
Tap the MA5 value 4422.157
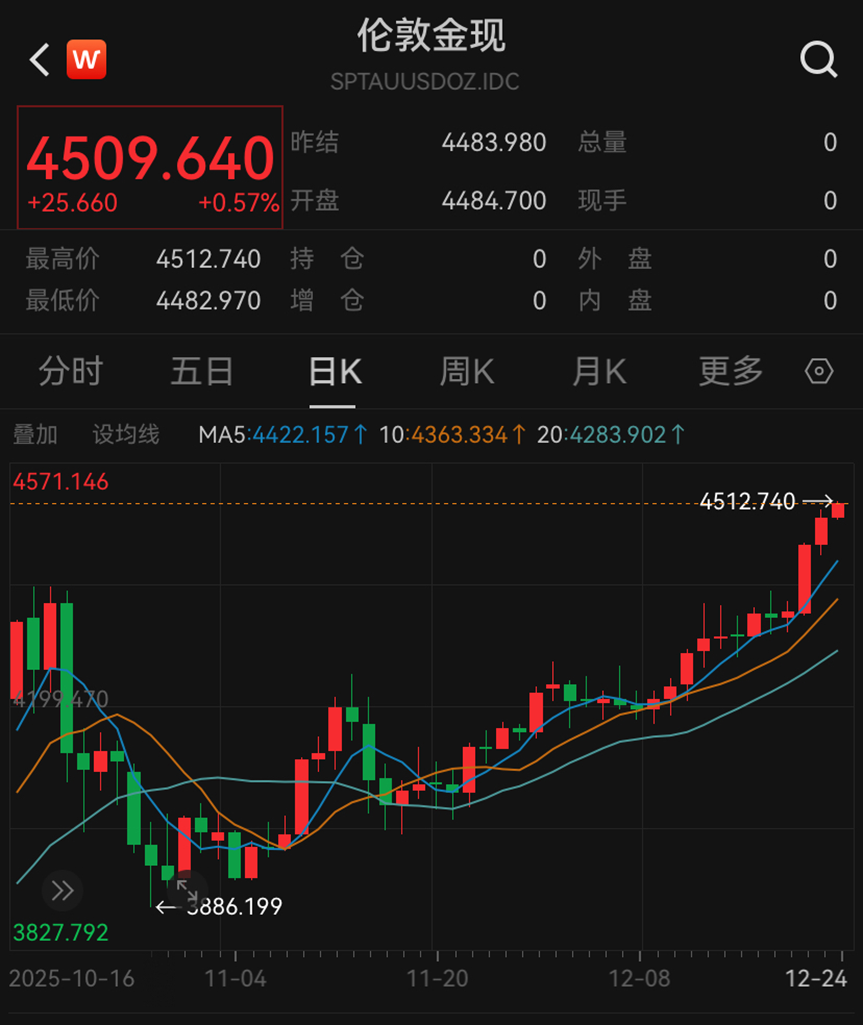click(x=300, y=435)
